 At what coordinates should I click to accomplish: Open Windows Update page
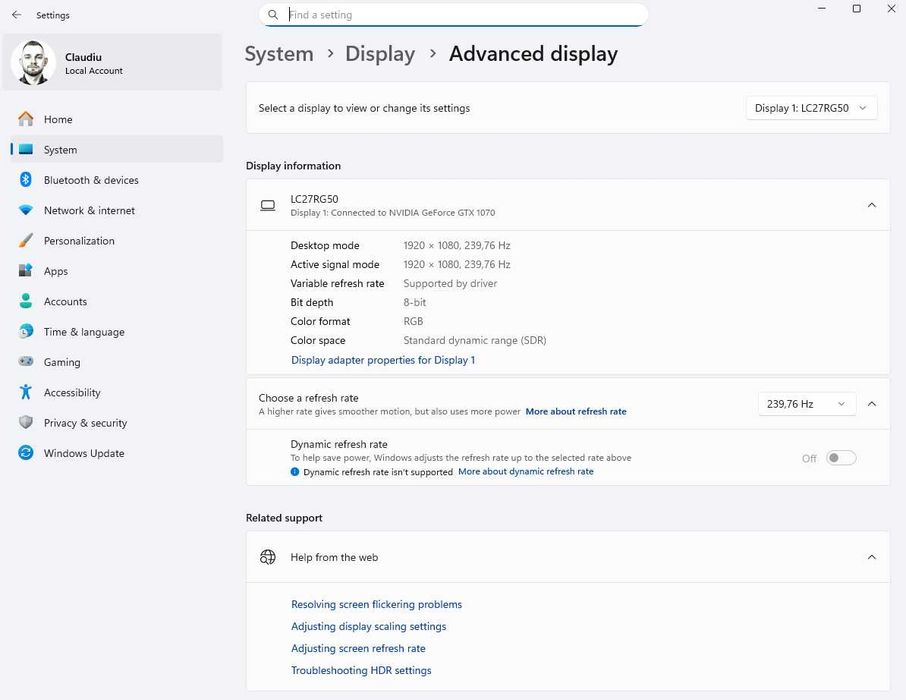point(116,453)
